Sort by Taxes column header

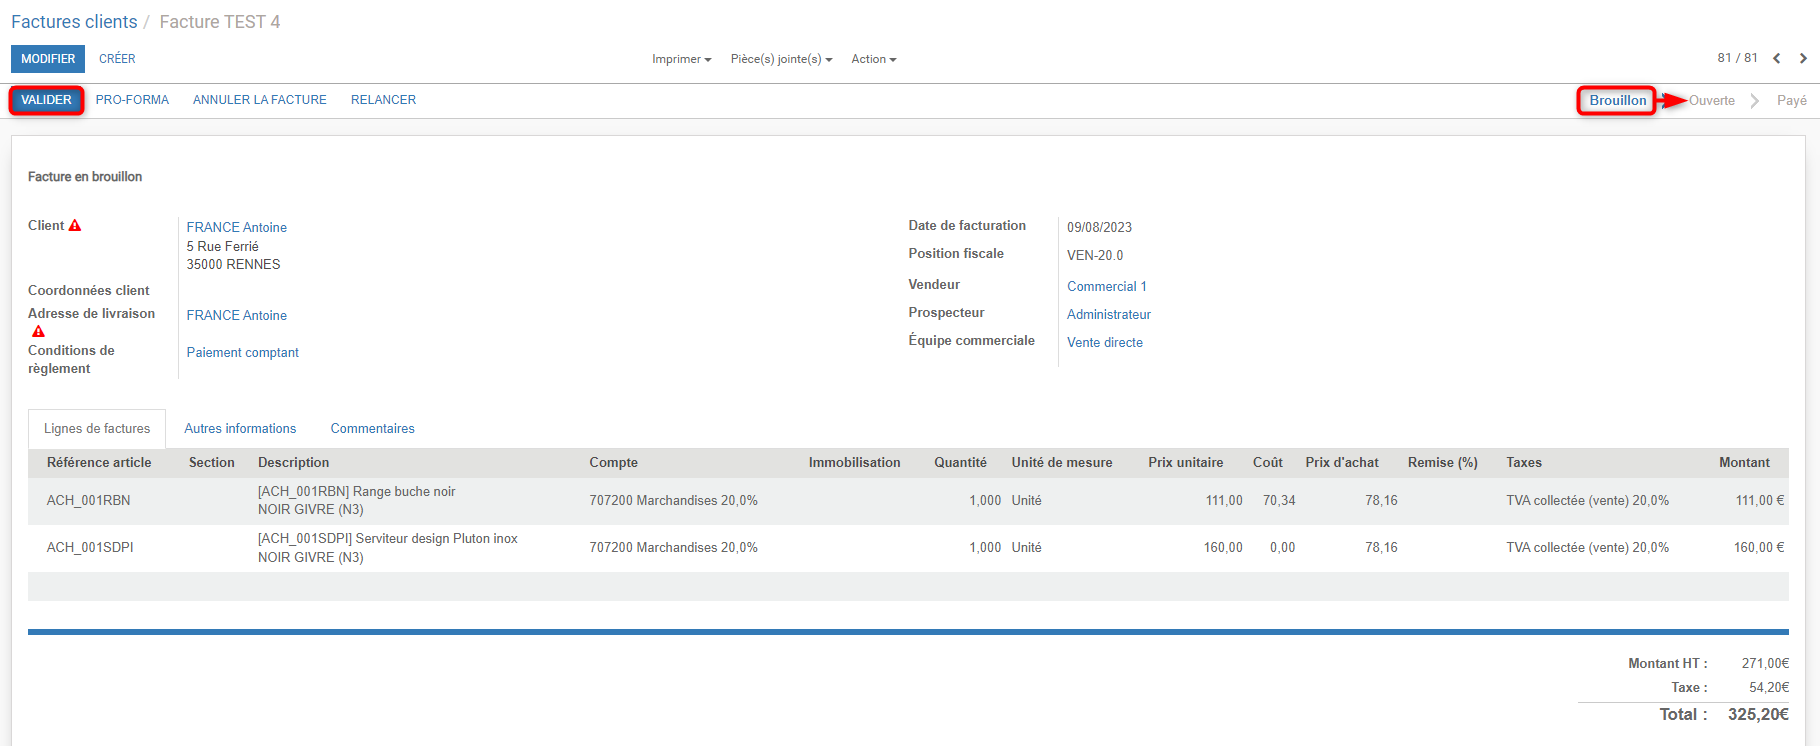tap(1524, 463)
